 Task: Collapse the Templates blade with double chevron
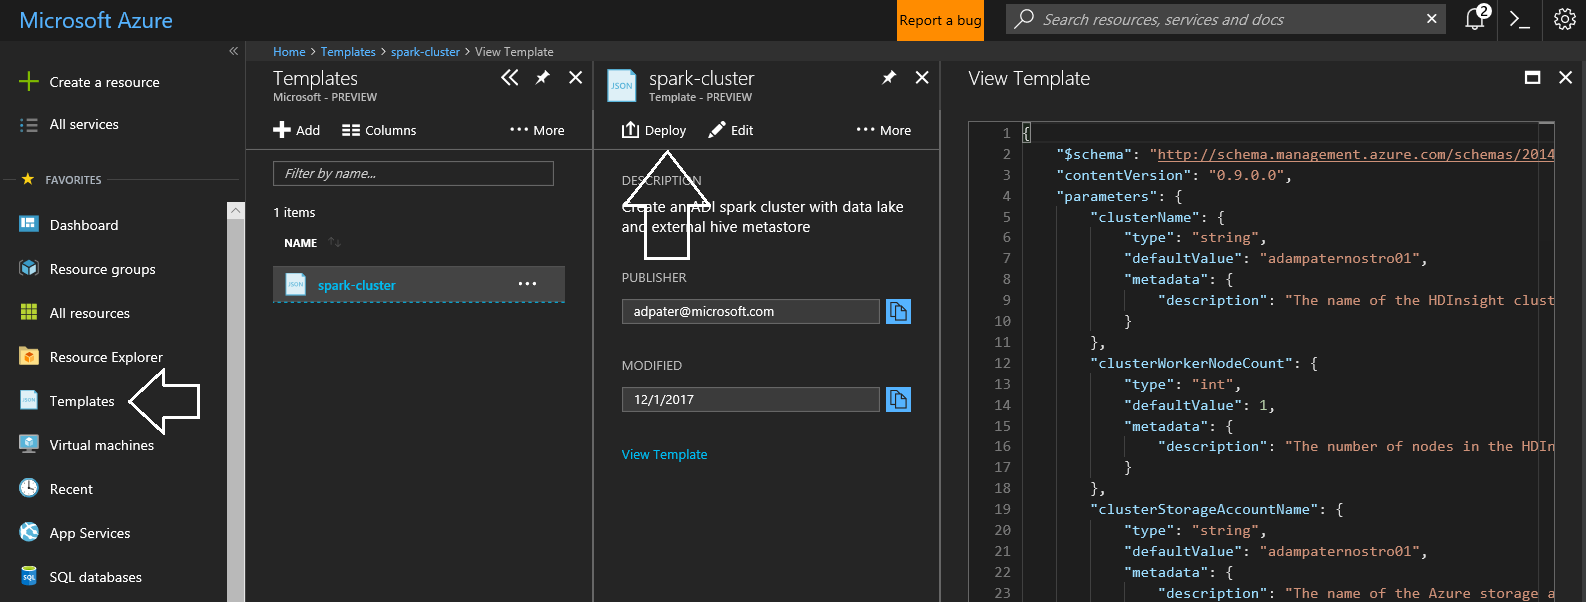510,77
